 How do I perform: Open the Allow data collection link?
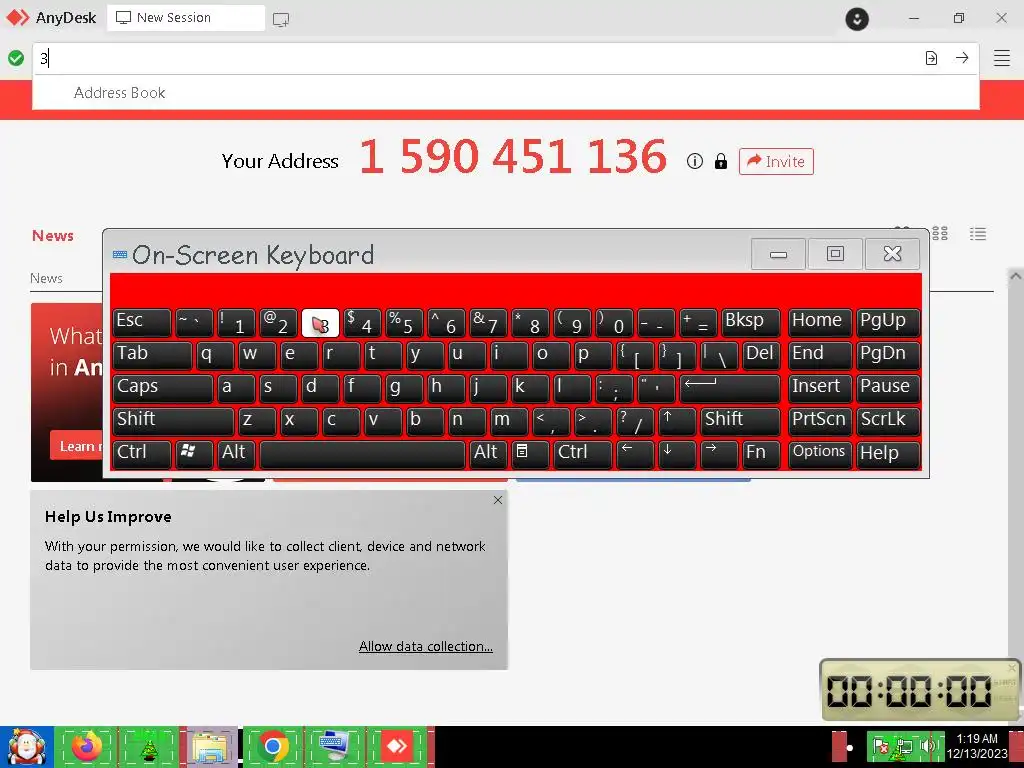426,647
